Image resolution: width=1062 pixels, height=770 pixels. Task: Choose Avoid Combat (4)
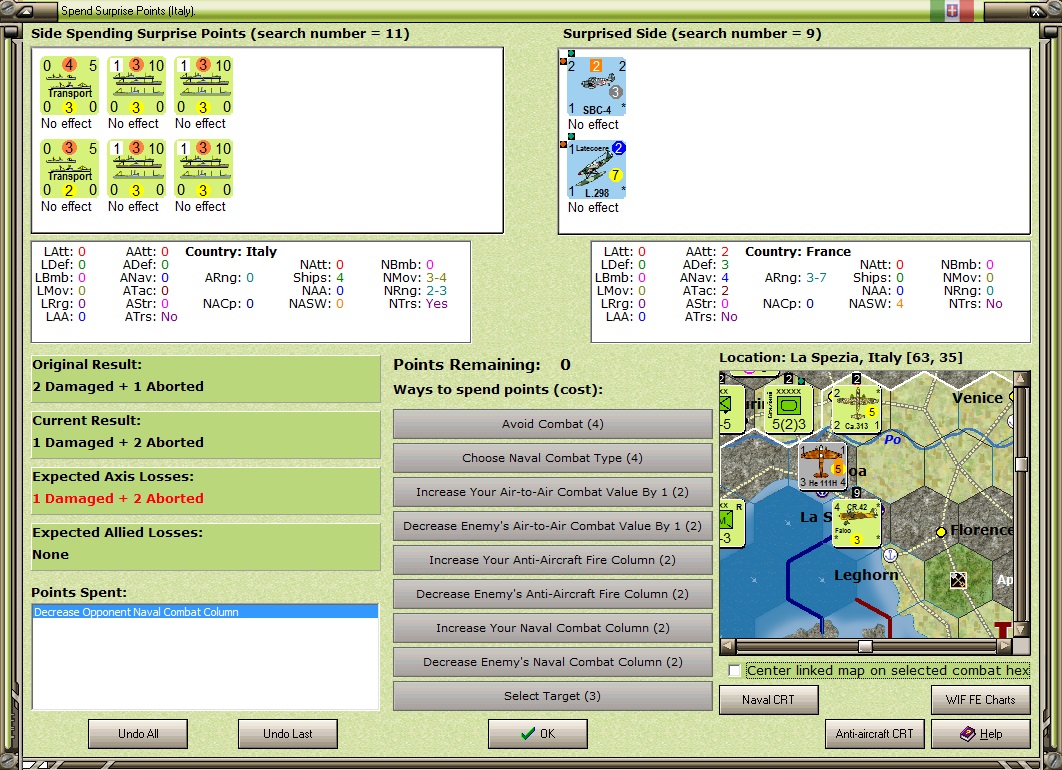point(553,424)
